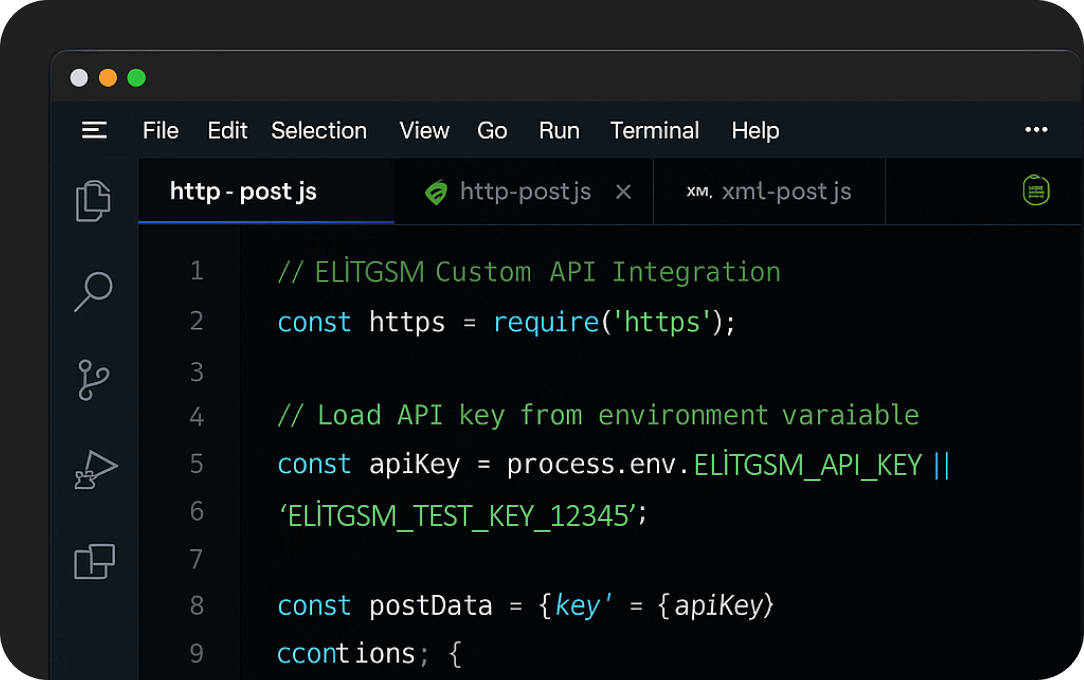This screenshot has width=1084, height=680.
Task: Open the Terminal menu
Action: 654,130
